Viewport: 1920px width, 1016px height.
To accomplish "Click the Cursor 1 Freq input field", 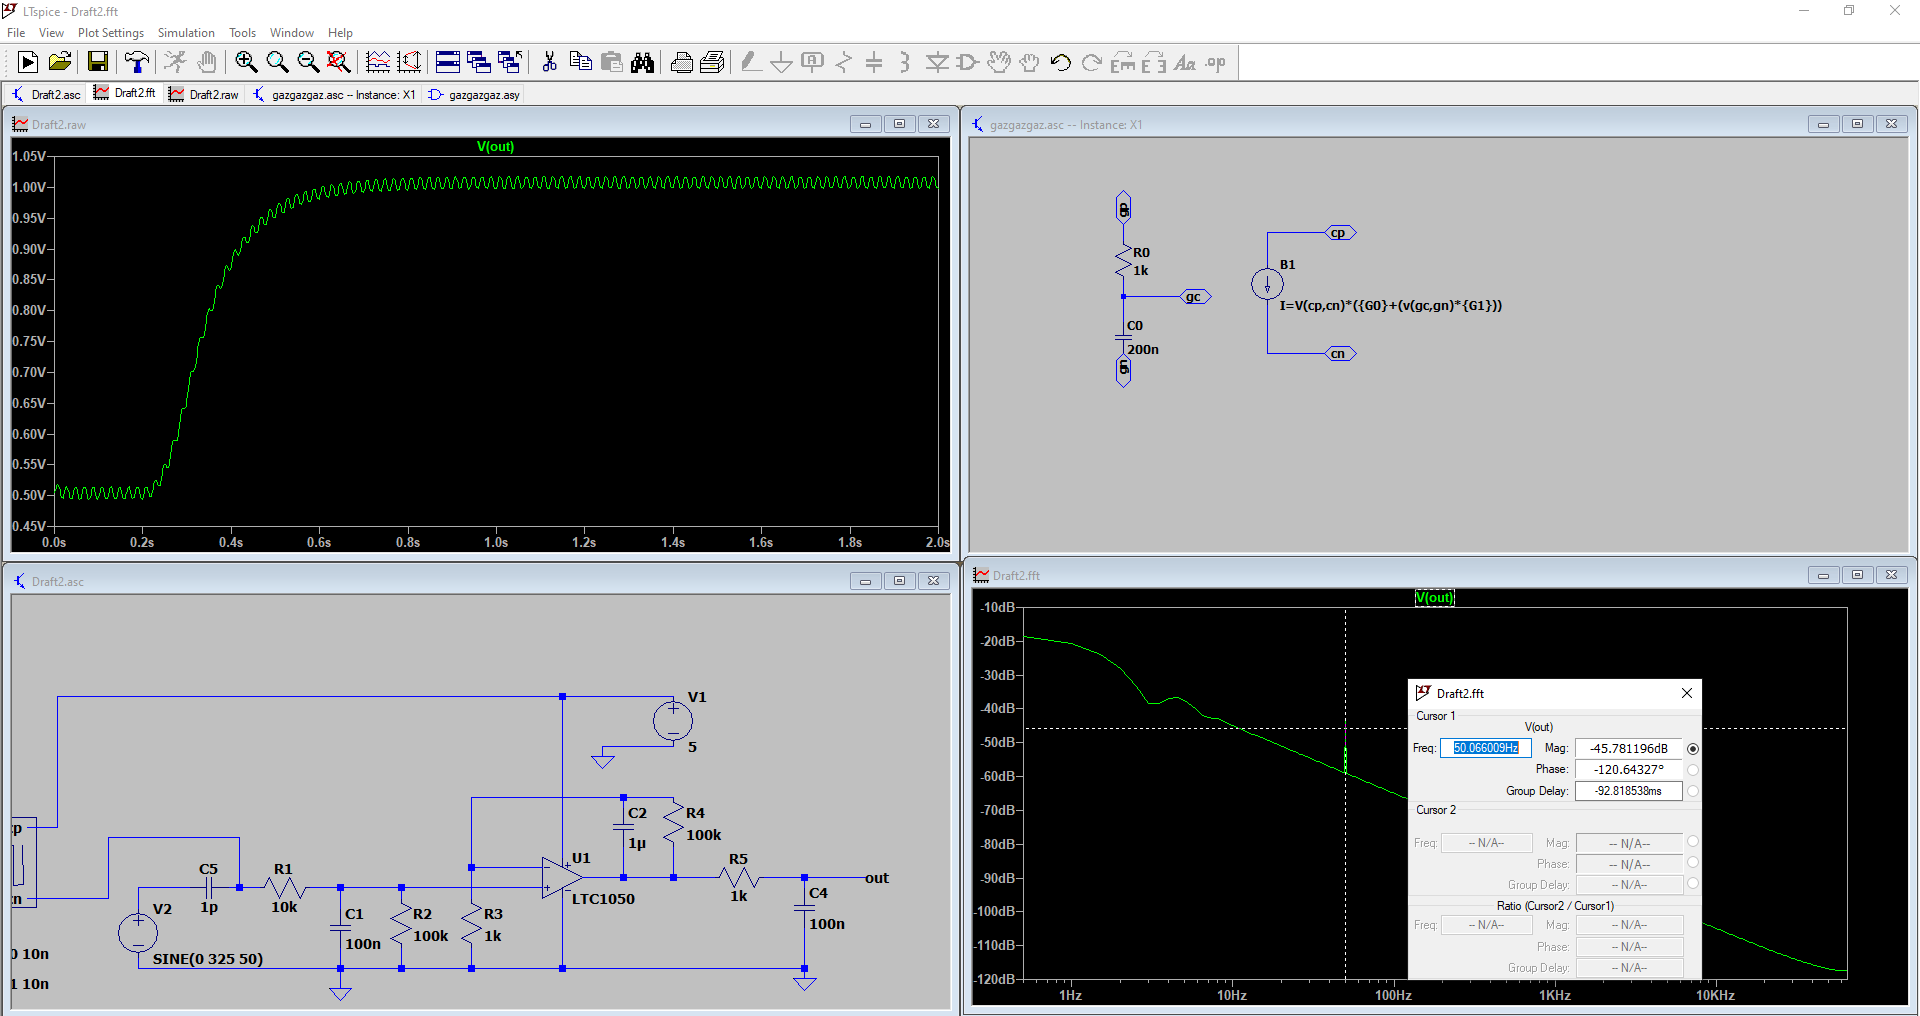I will pyautogui.click(x=1485, y=748).
